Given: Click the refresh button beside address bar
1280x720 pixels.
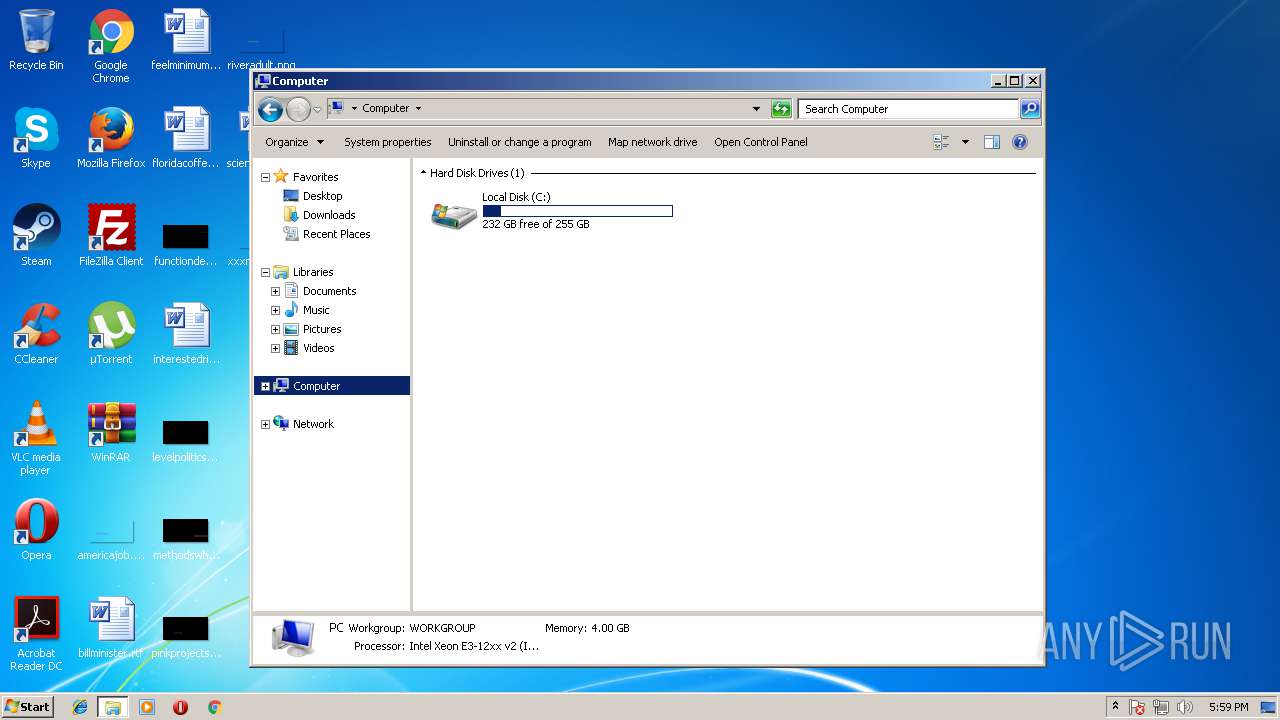Looking at the screenshot, I should click(781, 109).
